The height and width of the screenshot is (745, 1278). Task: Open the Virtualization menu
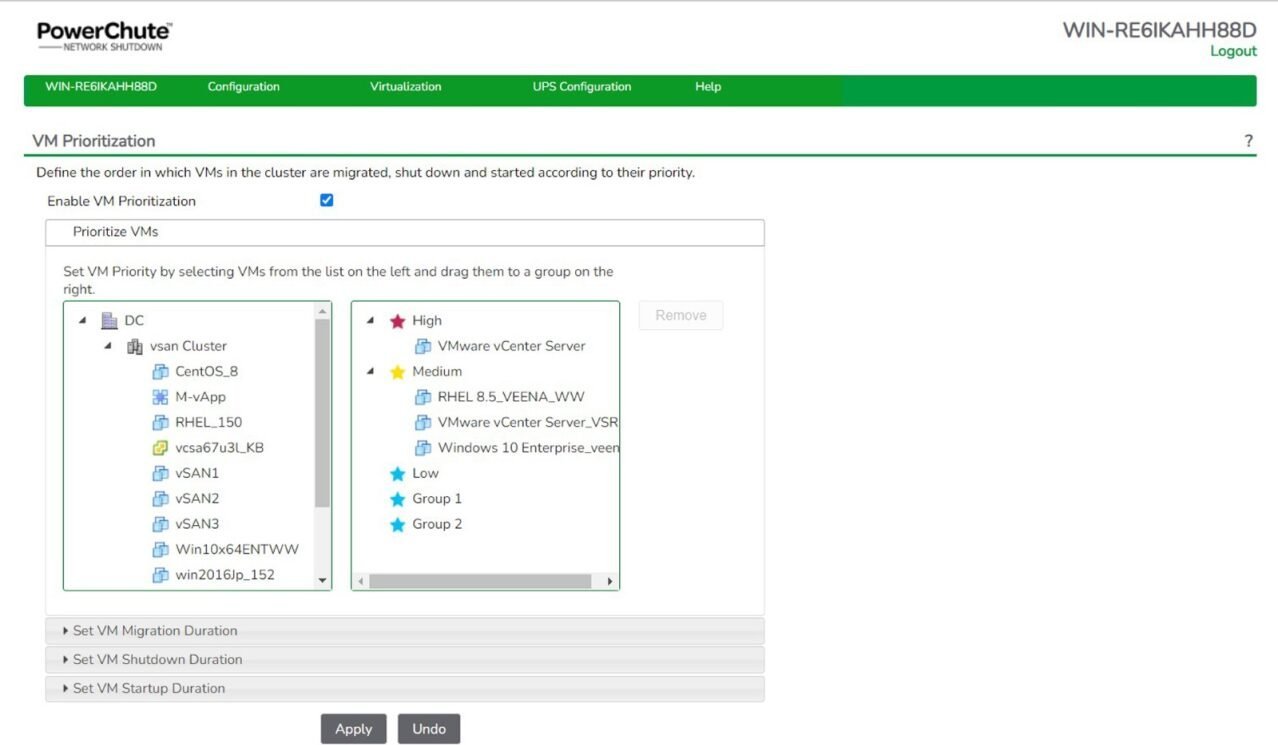(x=405, y=87)
